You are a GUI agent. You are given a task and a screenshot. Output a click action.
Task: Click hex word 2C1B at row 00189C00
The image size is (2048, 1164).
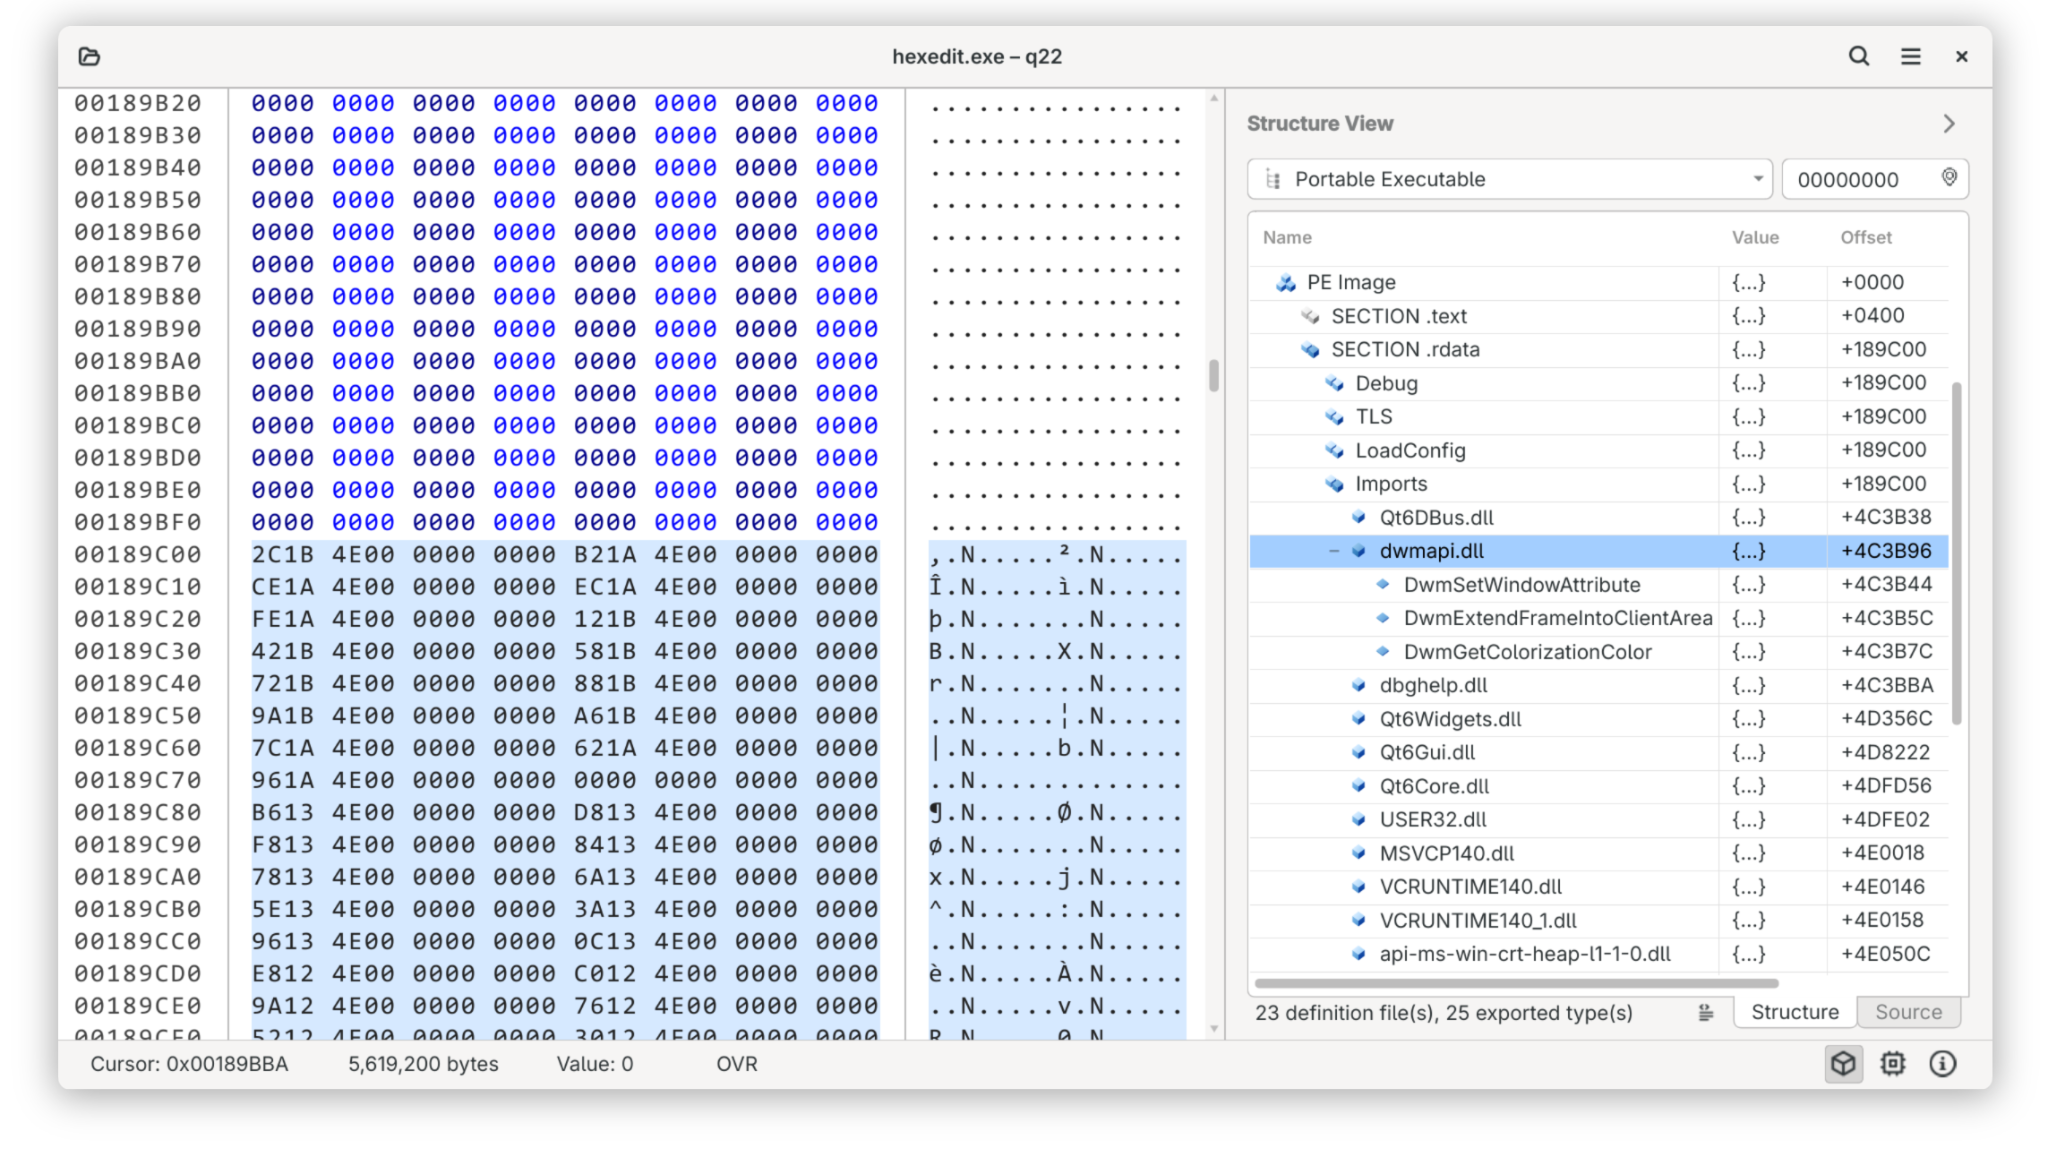tap(282, 554)
